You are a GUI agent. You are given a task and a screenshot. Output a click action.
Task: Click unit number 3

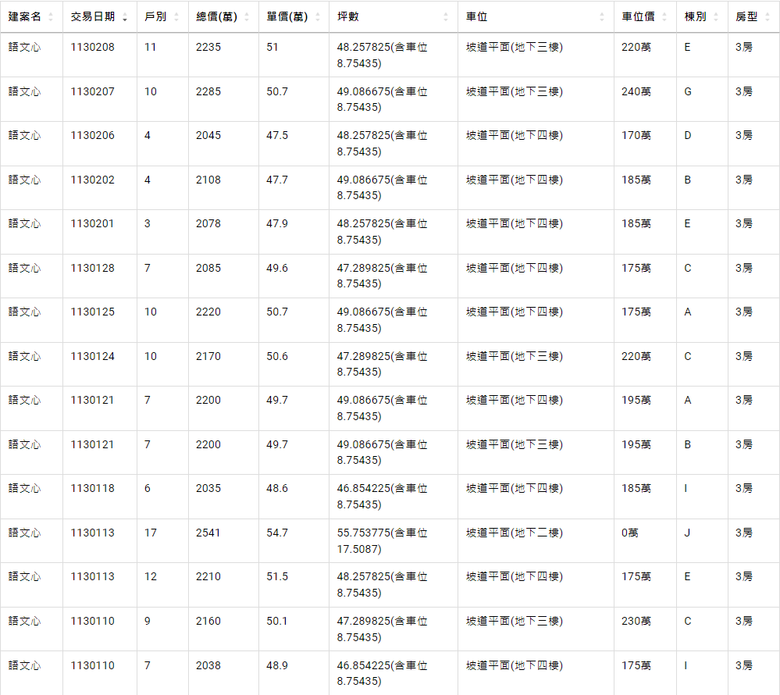click(x=147, y=223)
